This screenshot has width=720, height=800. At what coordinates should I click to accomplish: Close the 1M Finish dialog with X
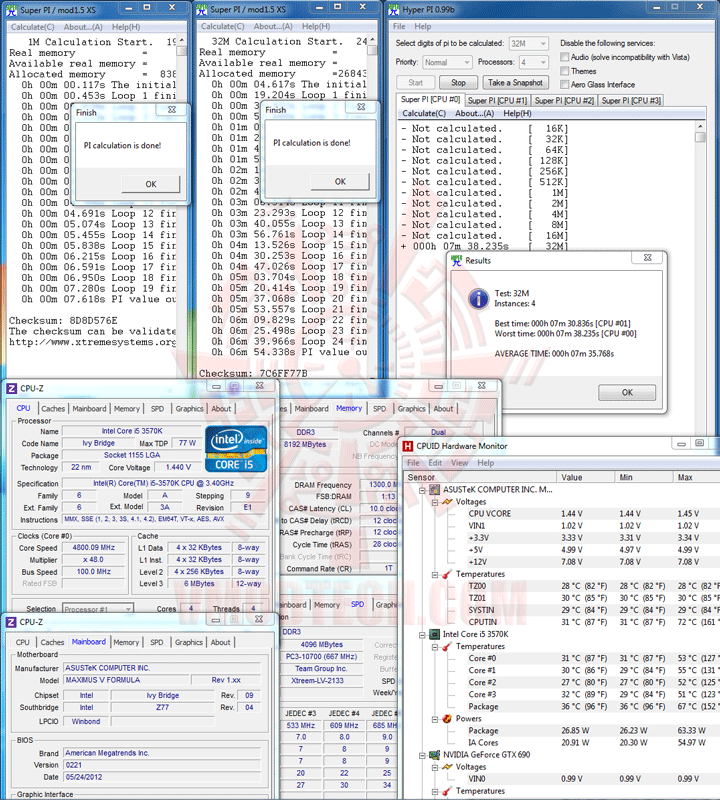pyautogui.click(x=172, y=110)
